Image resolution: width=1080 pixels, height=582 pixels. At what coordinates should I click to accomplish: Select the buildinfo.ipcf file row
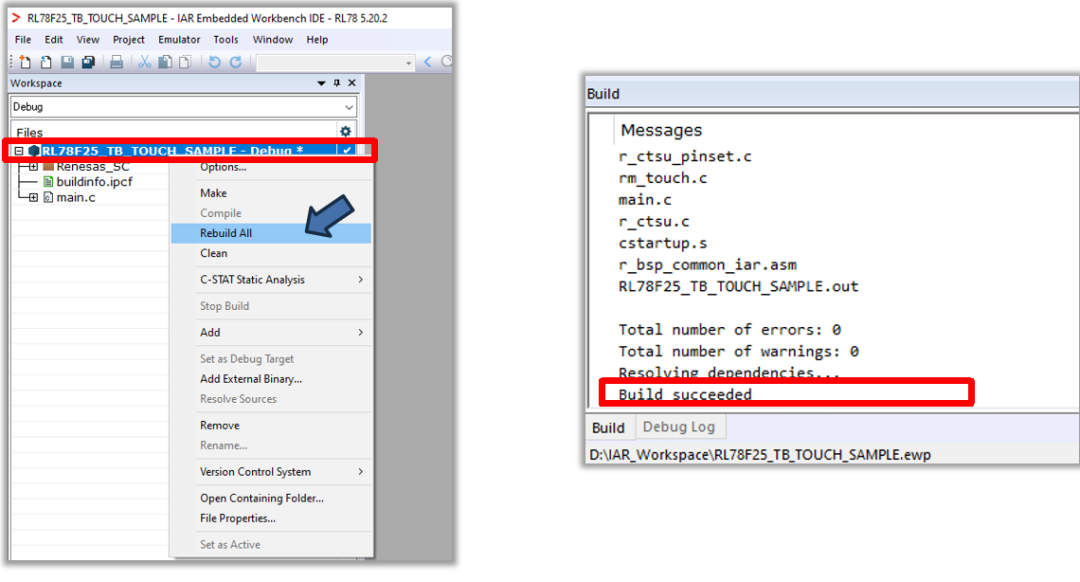click(94, 182)
